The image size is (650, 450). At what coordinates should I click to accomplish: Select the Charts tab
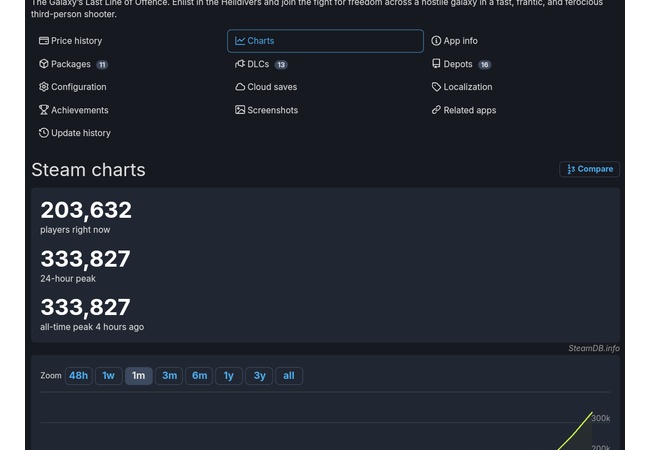[x=325, y=41]
